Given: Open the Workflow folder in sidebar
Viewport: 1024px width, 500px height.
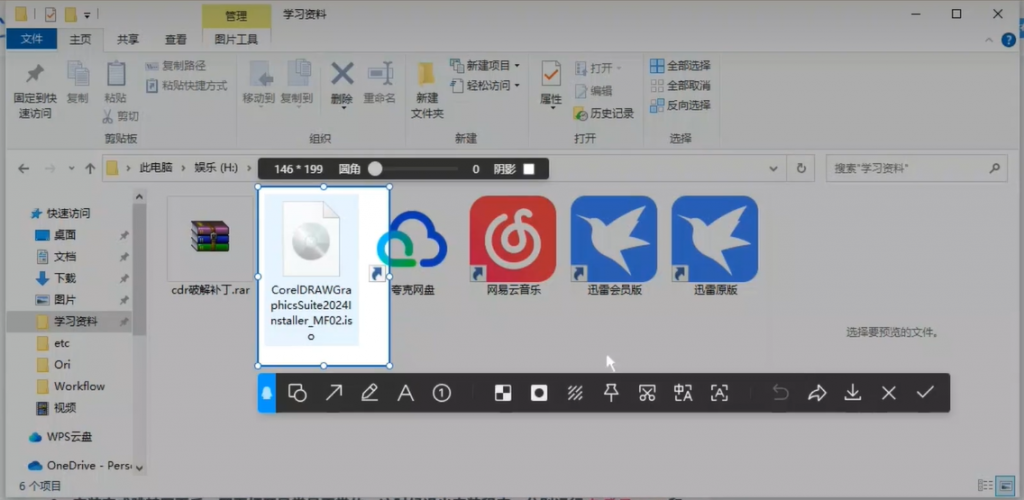Looking at the screenshot, I should (79, 386).
